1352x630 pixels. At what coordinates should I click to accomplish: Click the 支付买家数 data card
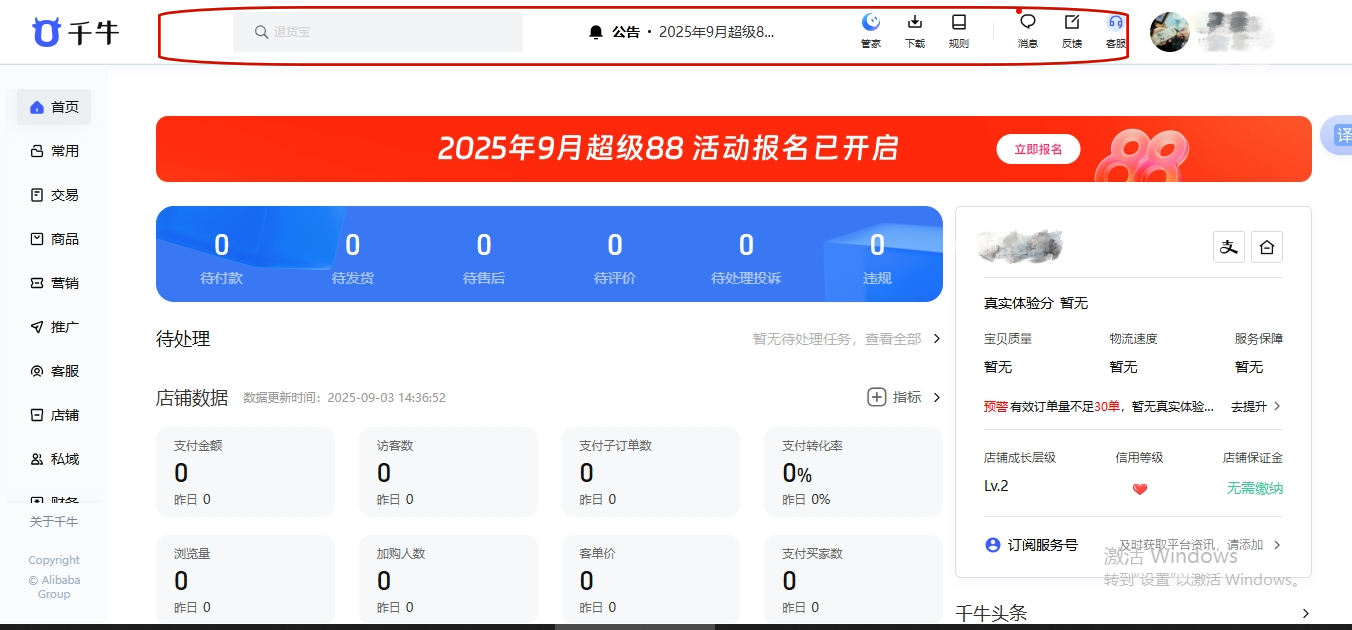853,580
